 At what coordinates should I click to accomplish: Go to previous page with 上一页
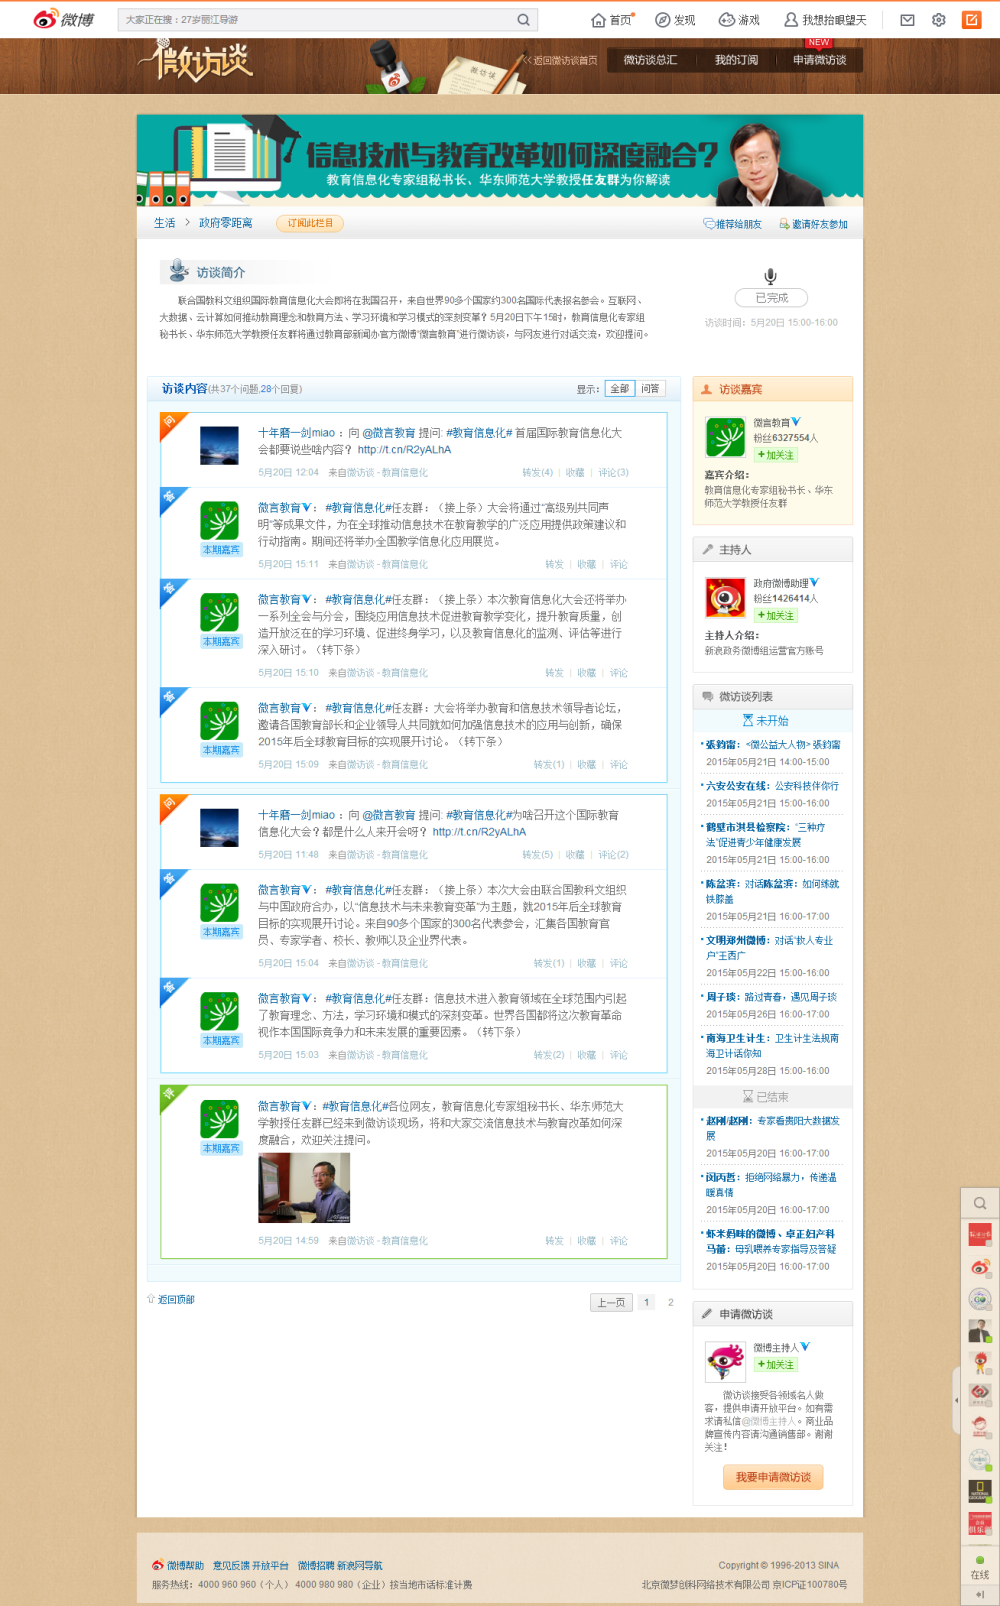(611, 1302)
